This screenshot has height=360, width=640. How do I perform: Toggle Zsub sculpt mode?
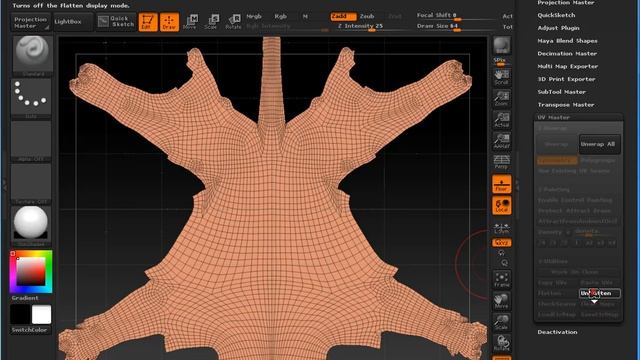click(x=367, y=16)
